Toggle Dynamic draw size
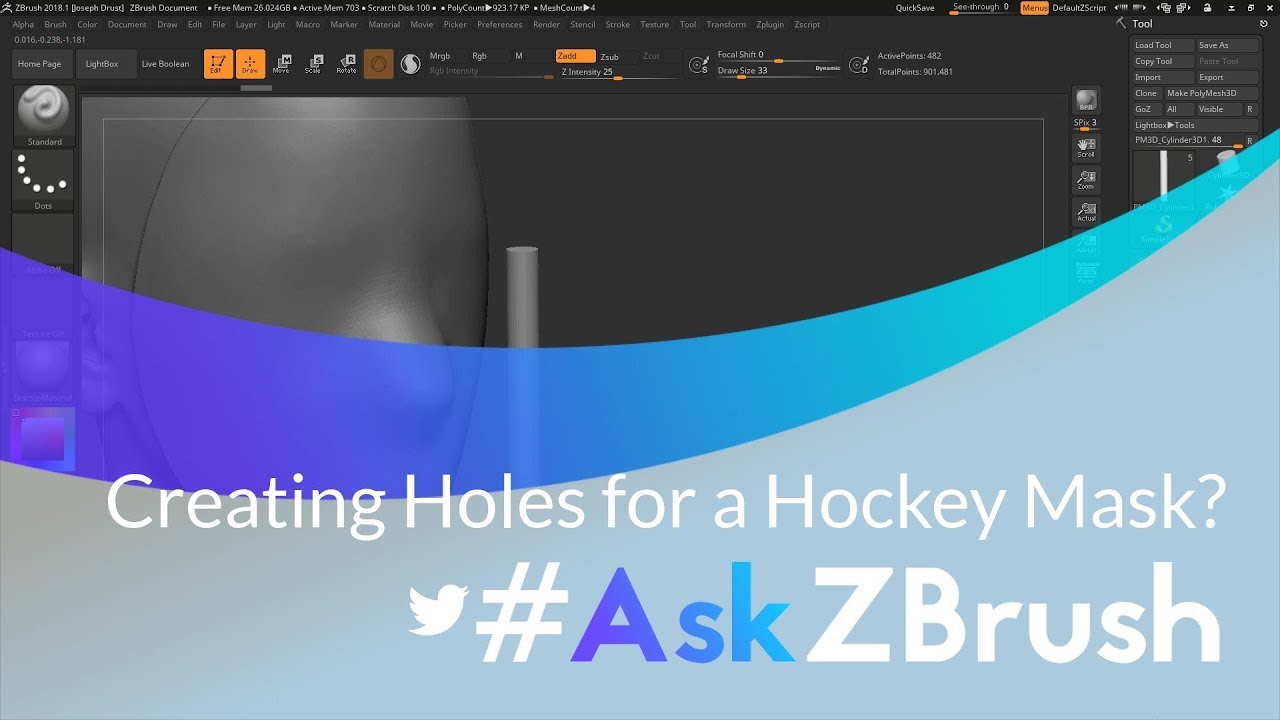The image size is (1280, 720). point(828,68)
